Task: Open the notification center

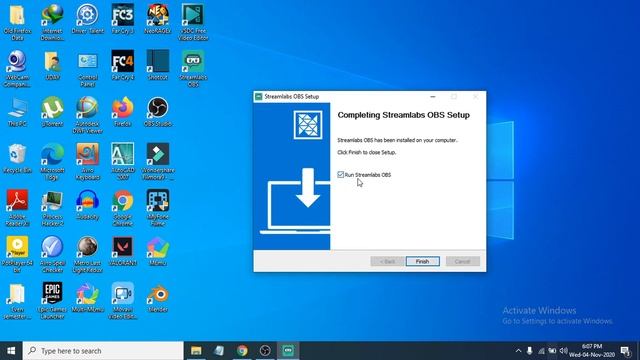Action: click(625, 351)
